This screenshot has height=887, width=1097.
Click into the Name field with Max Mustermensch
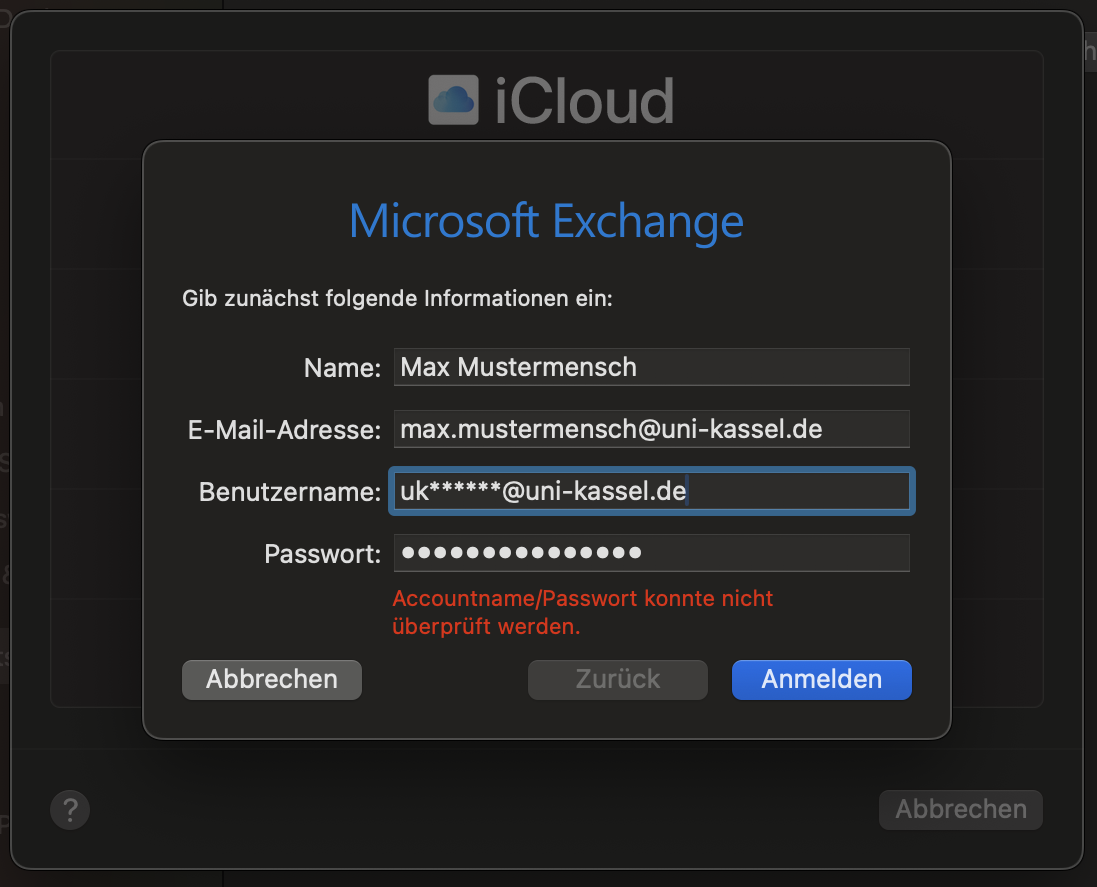coord(651,367)
